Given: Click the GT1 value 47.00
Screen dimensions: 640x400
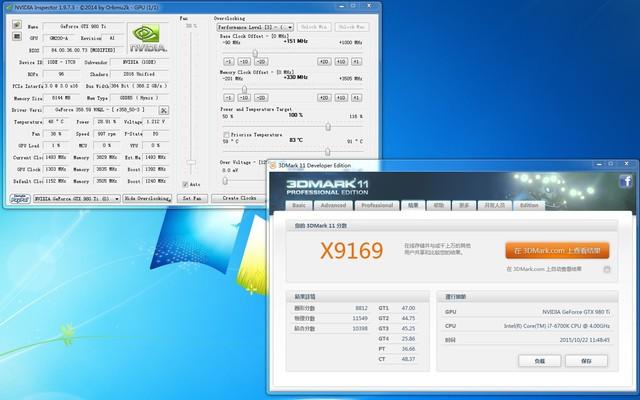Looking at the screenshot, I should click(x=408, y=308).
